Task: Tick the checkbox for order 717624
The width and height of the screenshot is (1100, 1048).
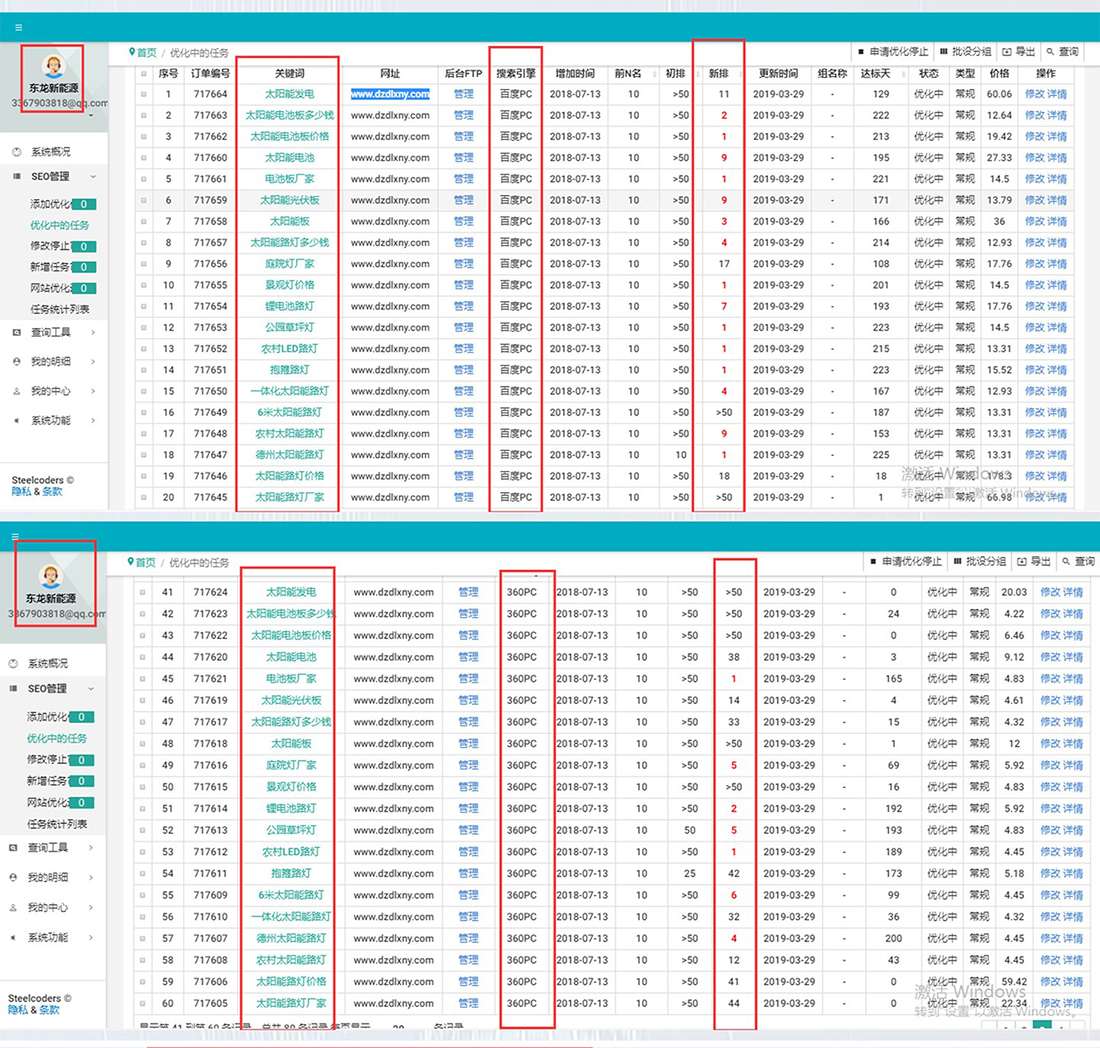Action: tap(143, 593)
